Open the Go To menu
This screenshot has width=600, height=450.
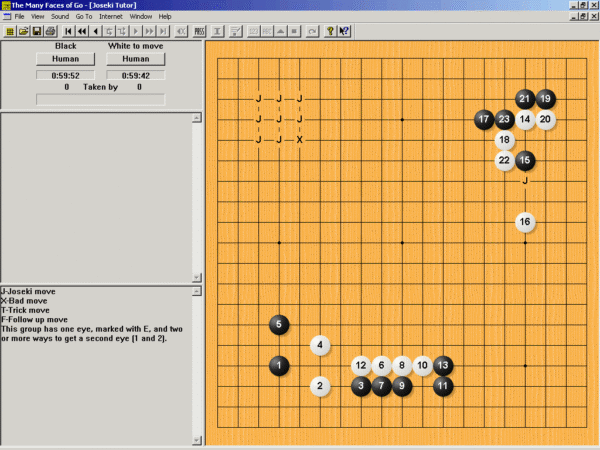(84, 17)
